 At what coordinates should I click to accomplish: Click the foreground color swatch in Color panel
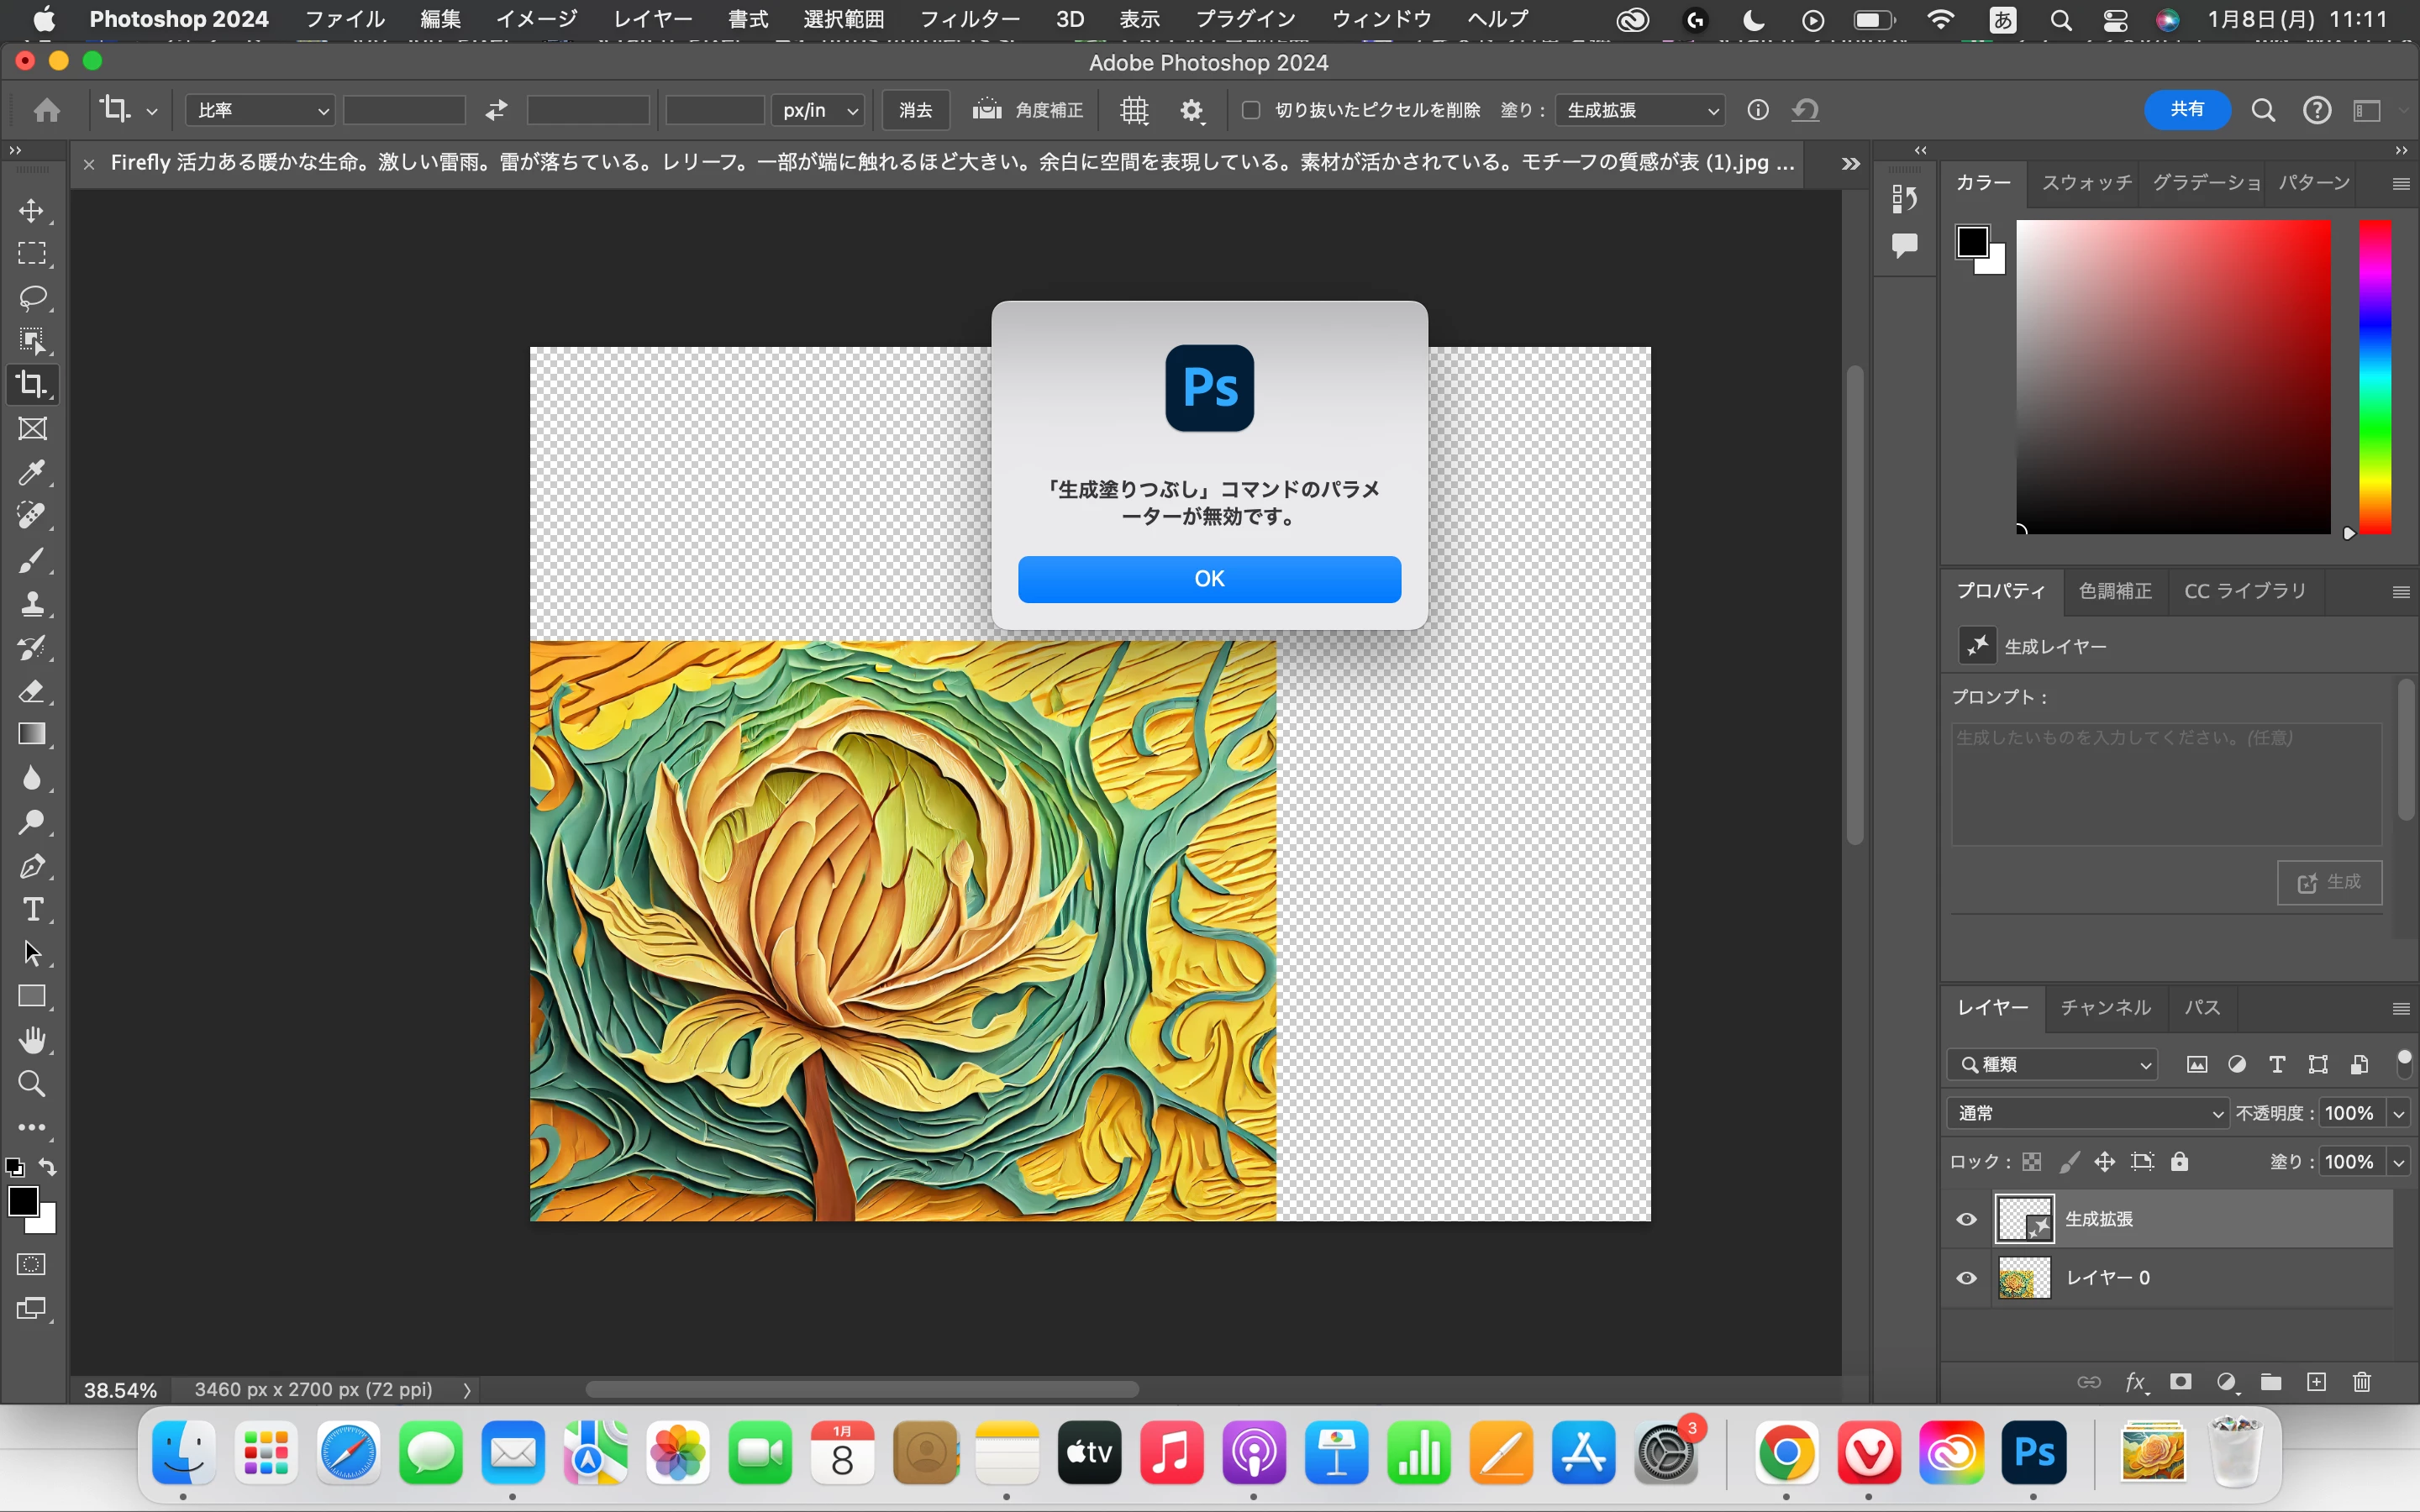1972,241
